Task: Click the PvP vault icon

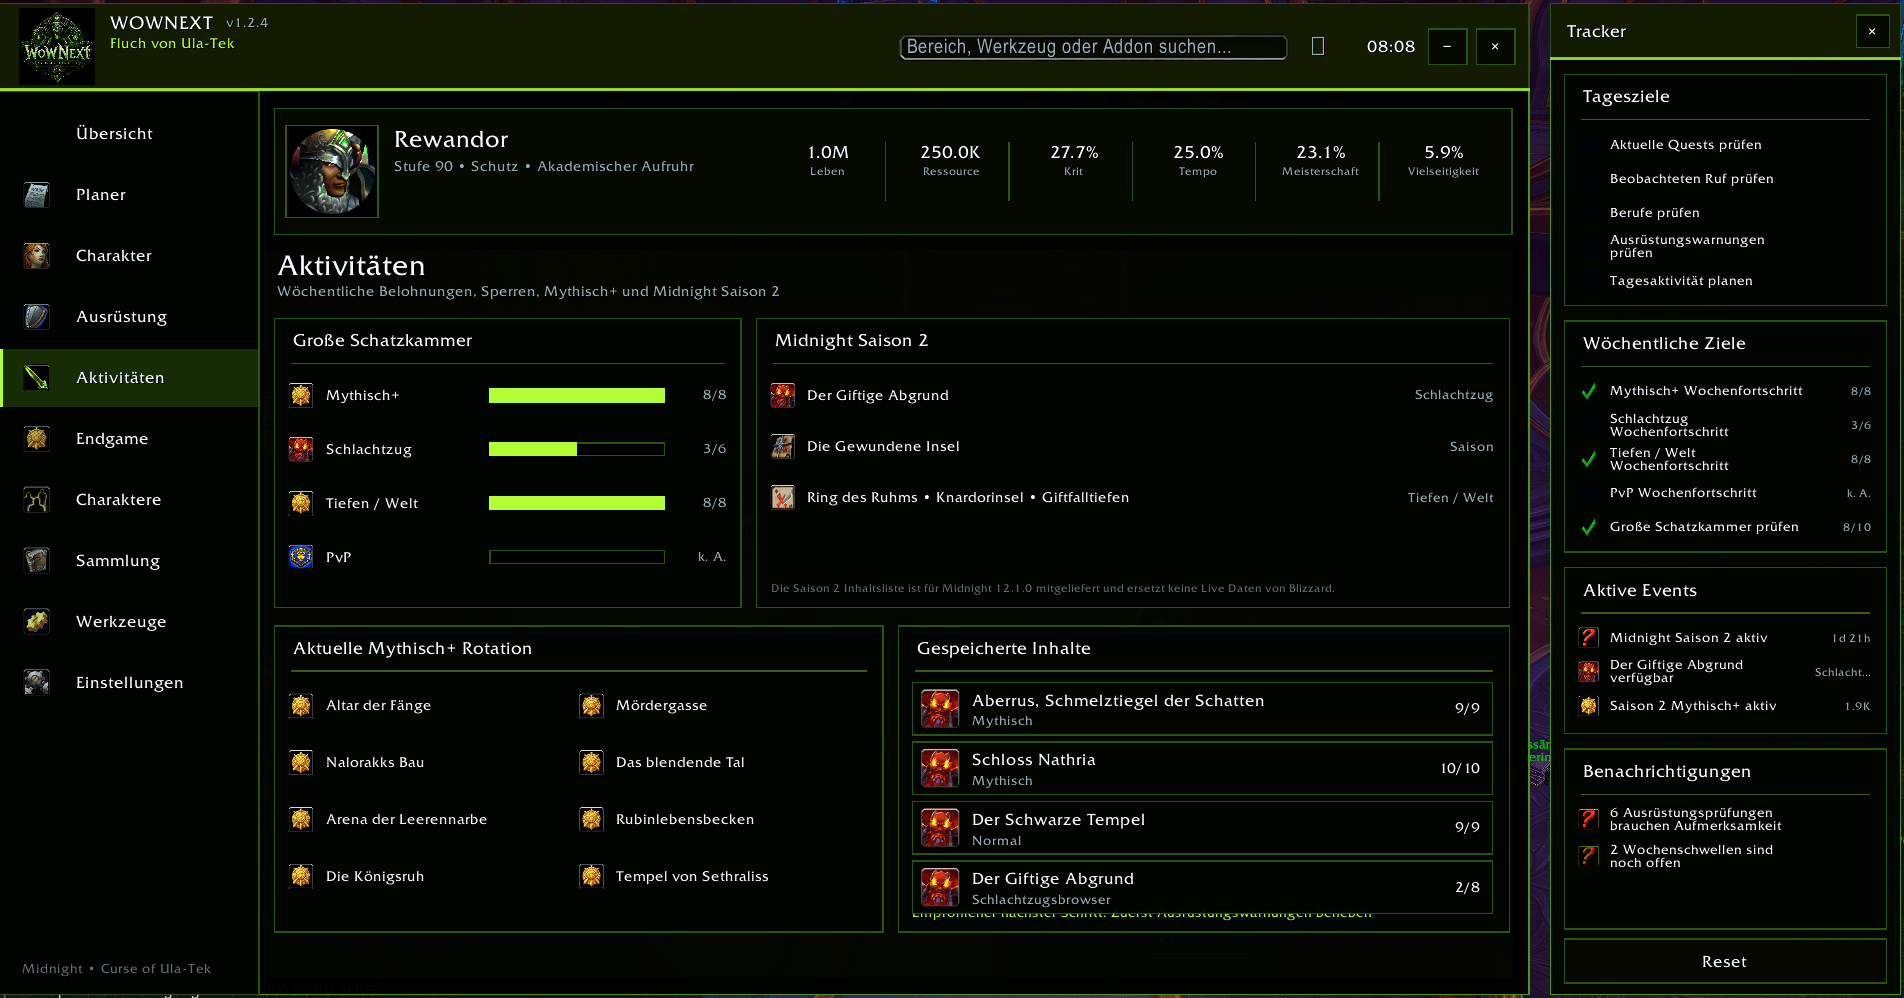Action: point(301,557)
